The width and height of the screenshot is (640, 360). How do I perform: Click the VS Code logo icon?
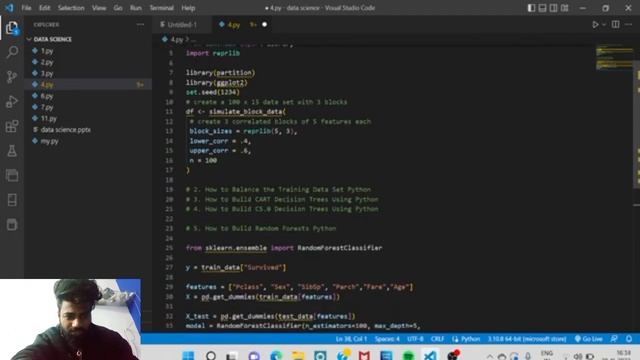click(x=9, y=8)
